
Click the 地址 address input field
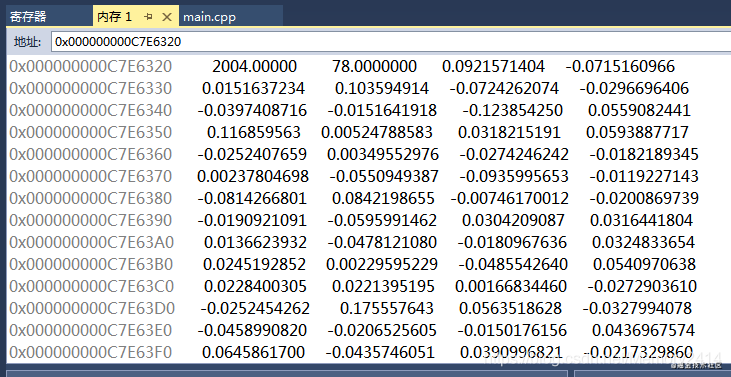point(391,42)
